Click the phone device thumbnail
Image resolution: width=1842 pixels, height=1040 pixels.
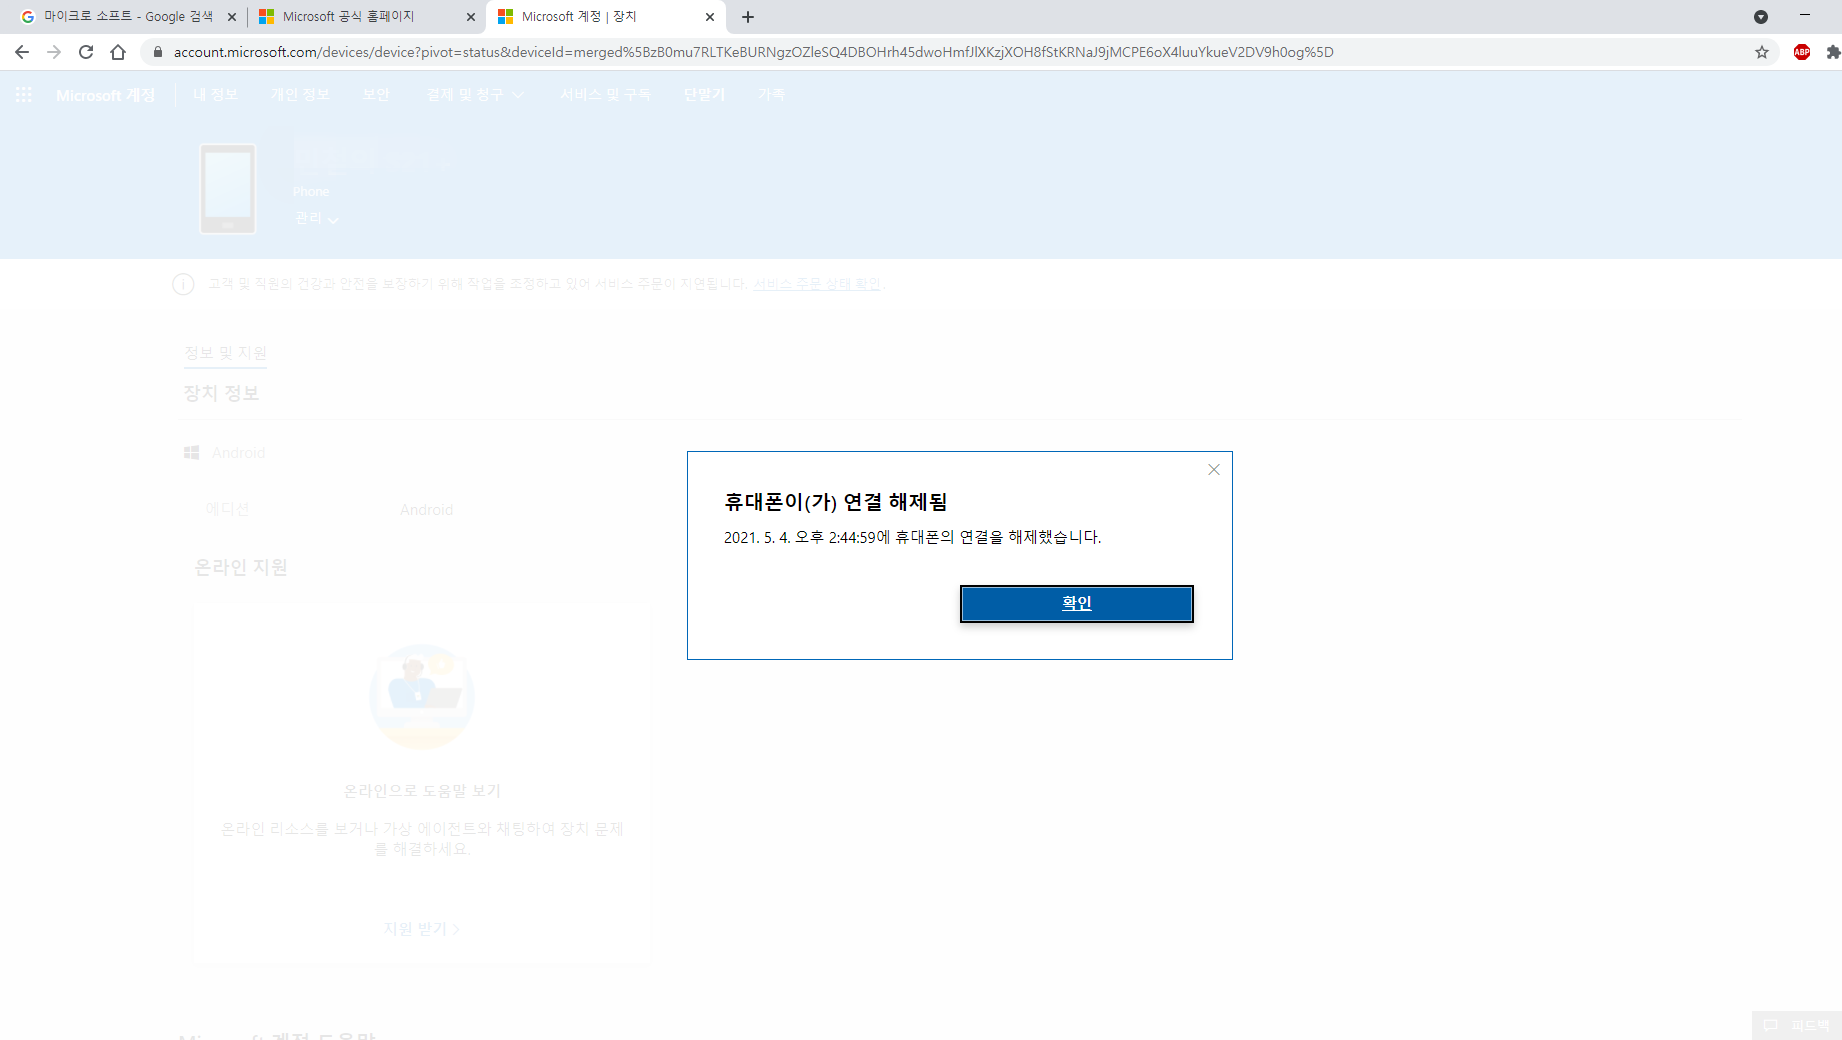(228, 189)
